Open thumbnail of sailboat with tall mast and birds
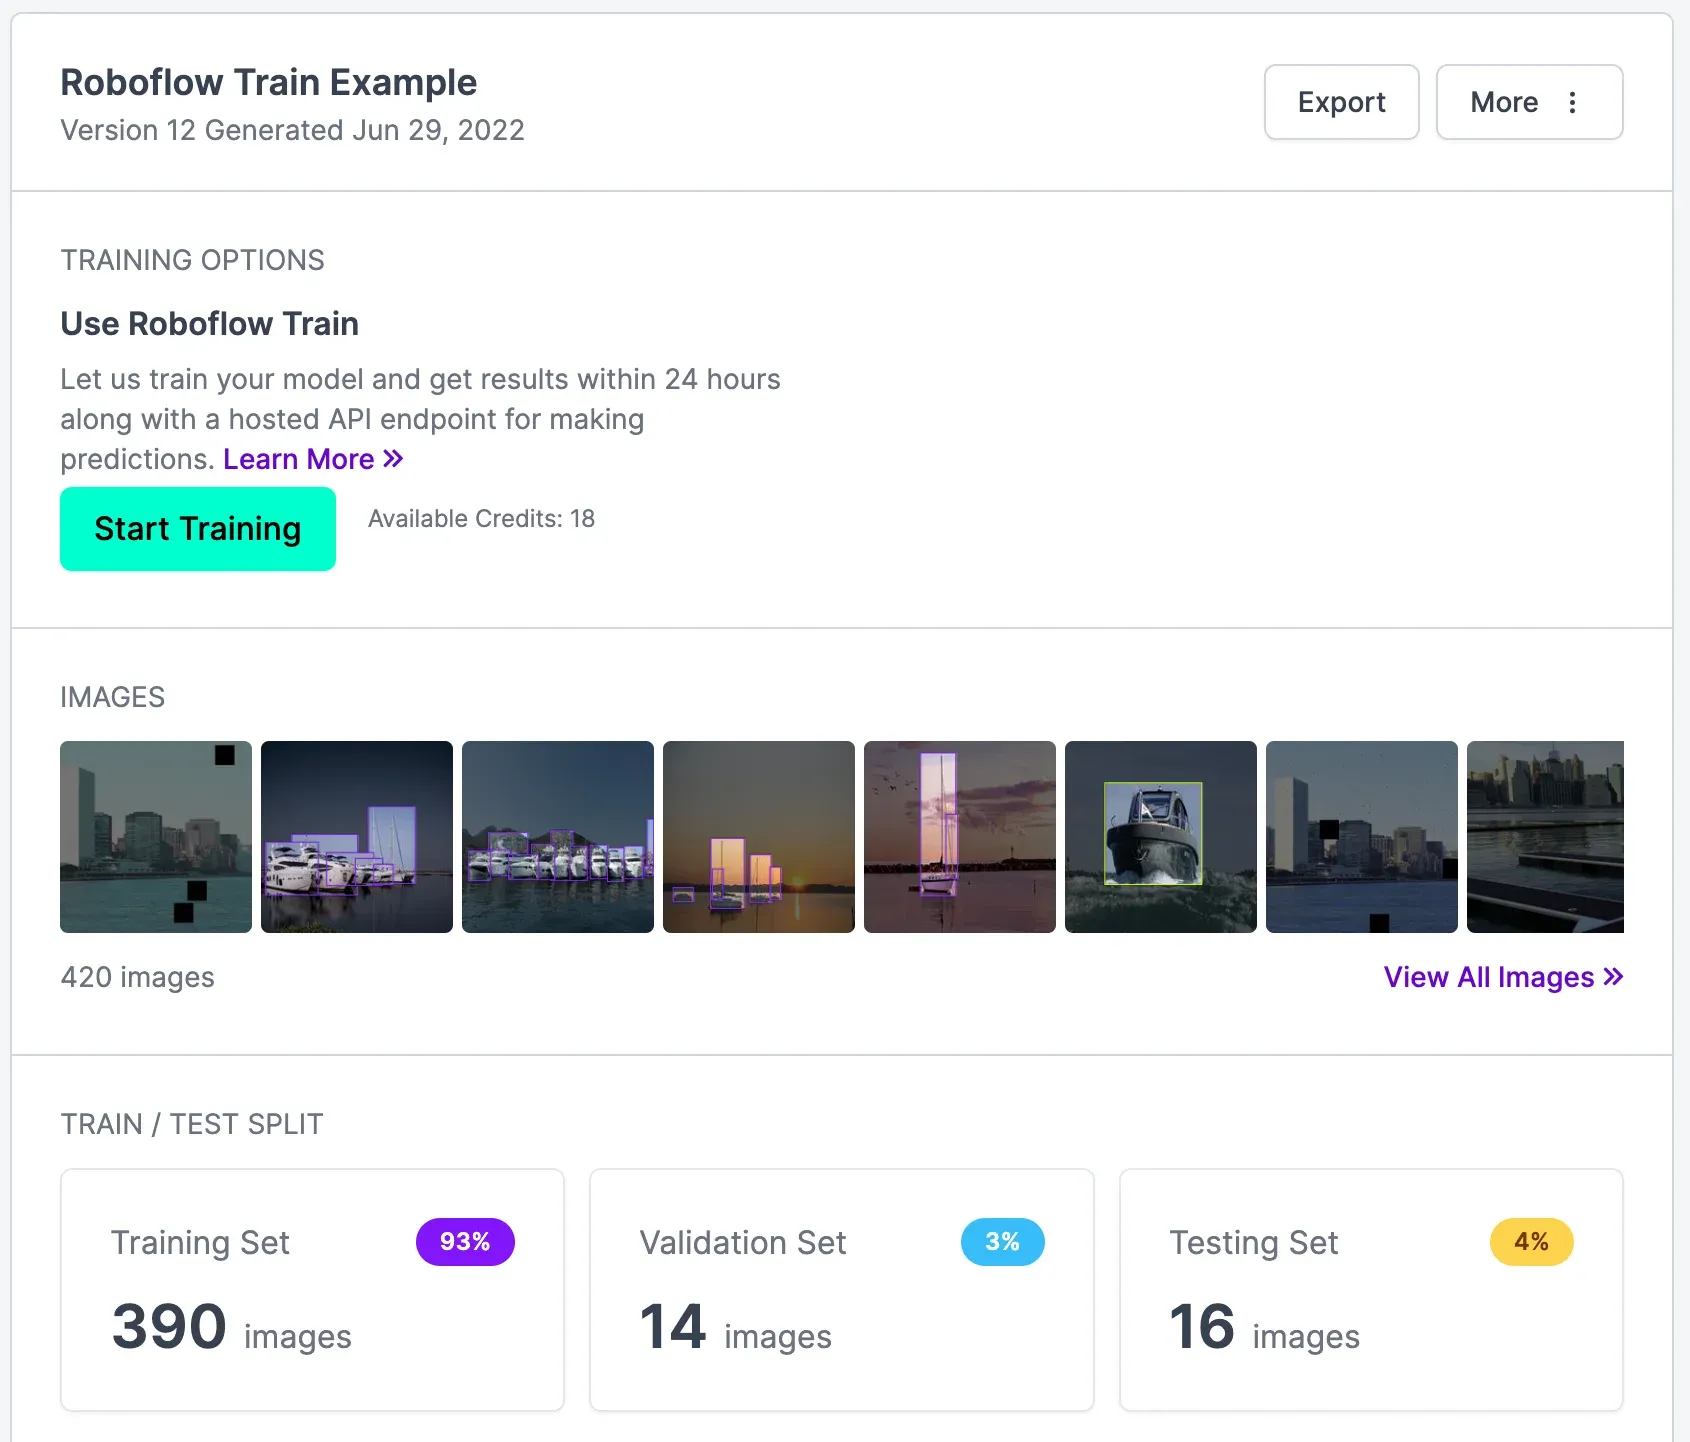1690x1442 pixels. click(960, 837)
